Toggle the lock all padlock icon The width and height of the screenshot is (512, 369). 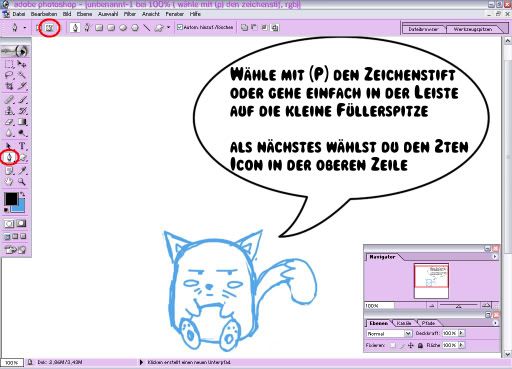click(420, 345)
